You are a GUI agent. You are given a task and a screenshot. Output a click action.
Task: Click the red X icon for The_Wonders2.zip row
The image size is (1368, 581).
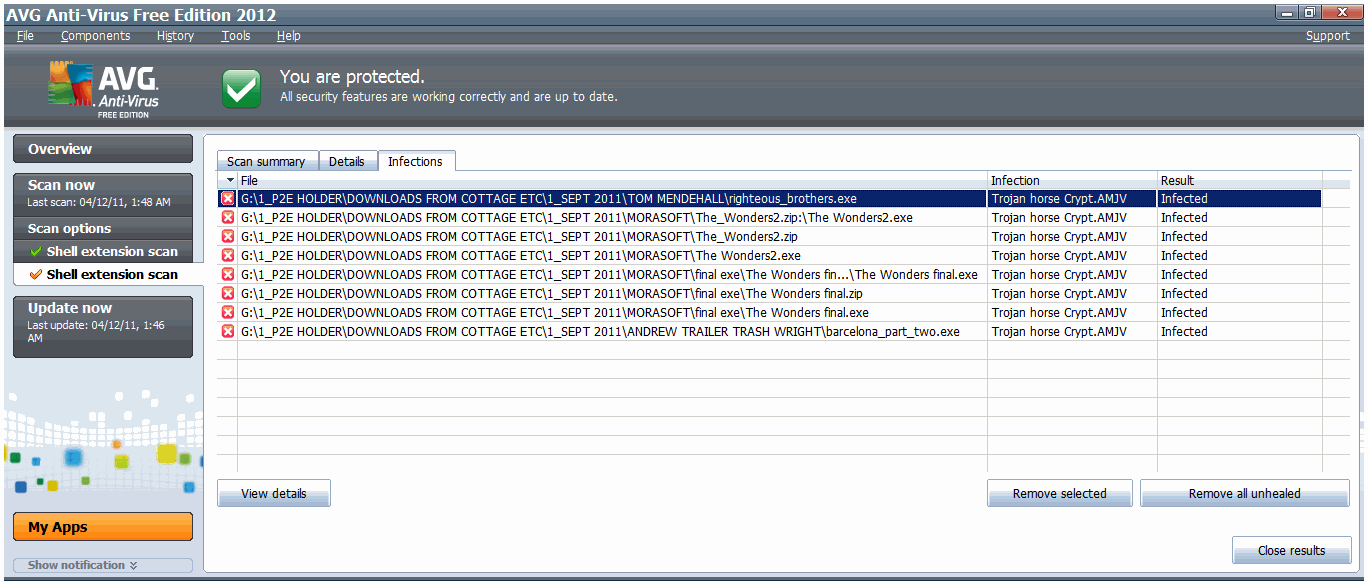point(227,237)
